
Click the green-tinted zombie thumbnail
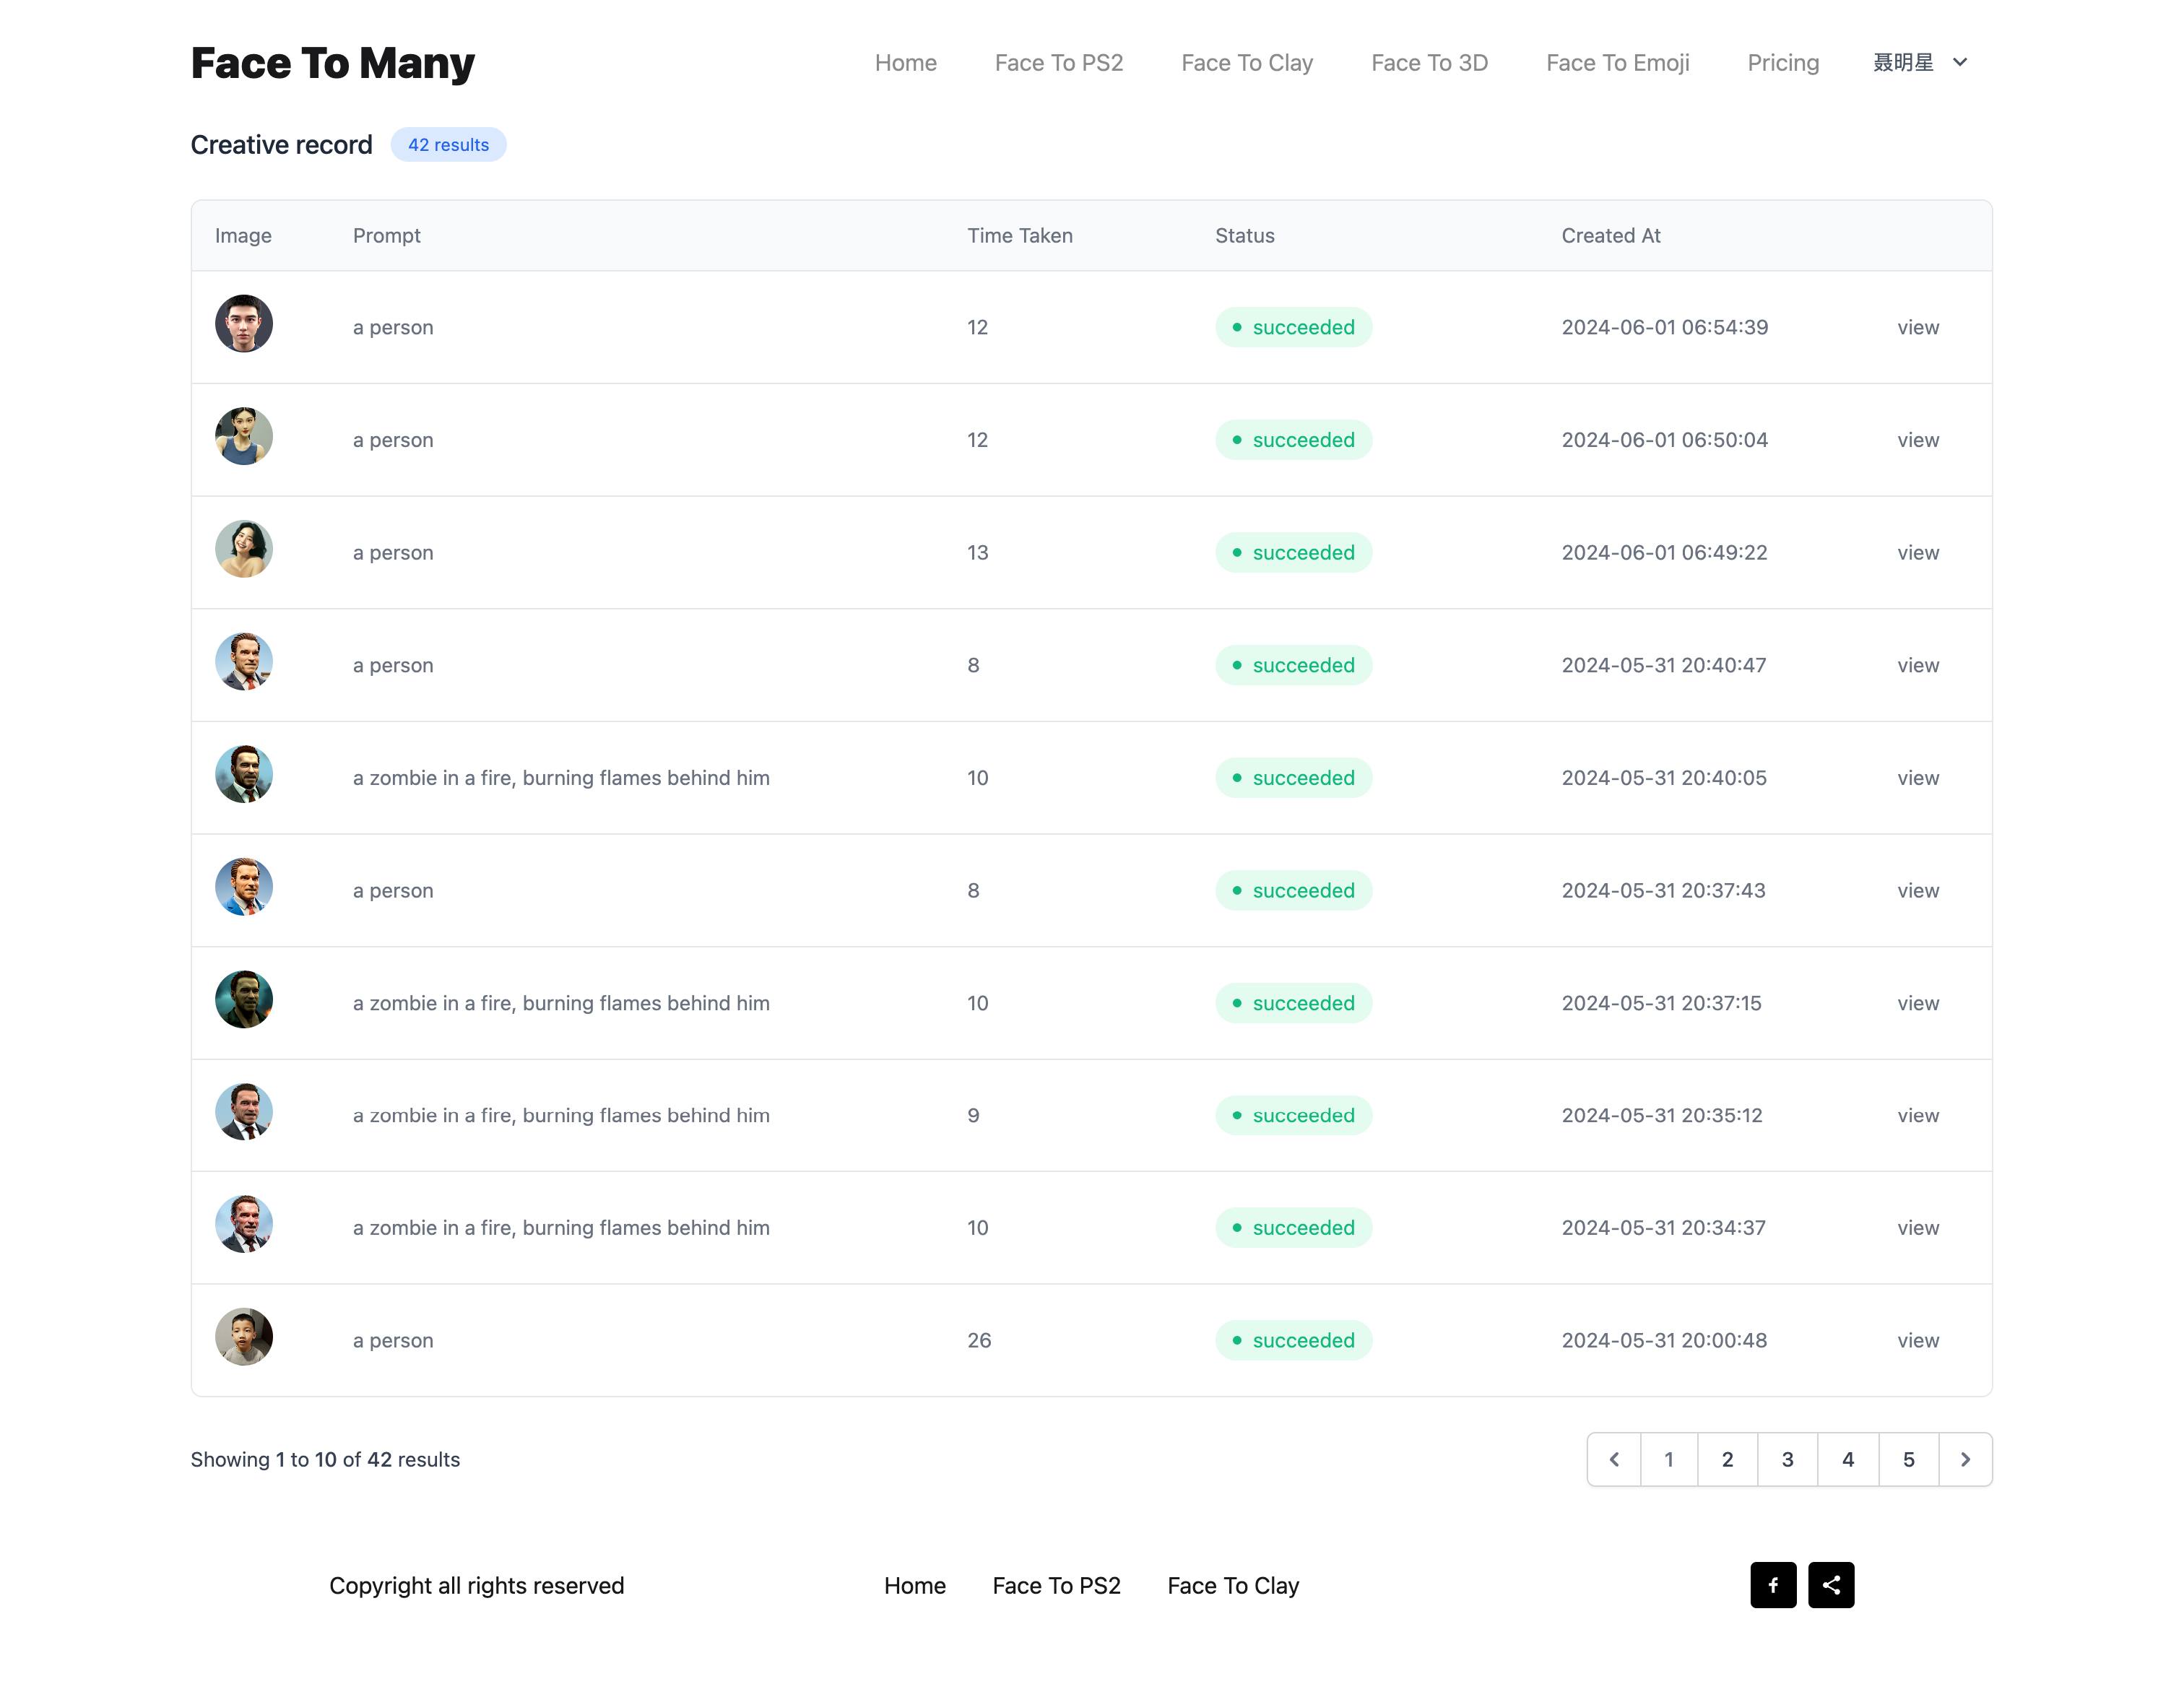pyautogui.click(x=244, y=999)
